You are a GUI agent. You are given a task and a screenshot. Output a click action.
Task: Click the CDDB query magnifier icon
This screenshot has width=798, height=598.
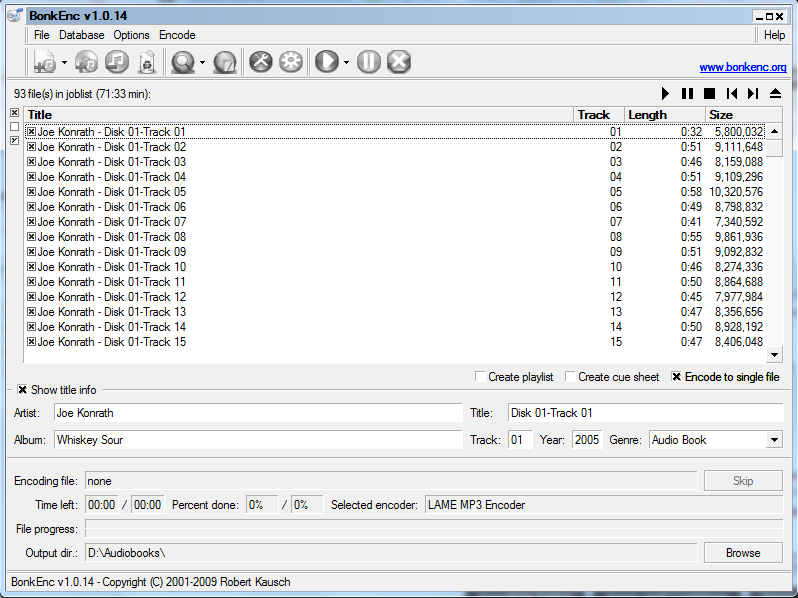183,62
